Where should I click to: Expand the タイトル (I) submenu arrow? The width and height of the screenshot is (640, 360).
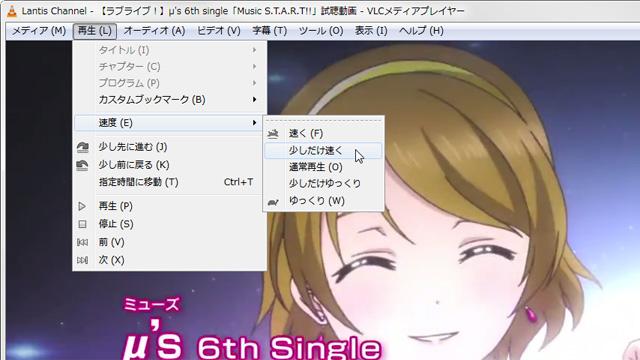point(254,50)
